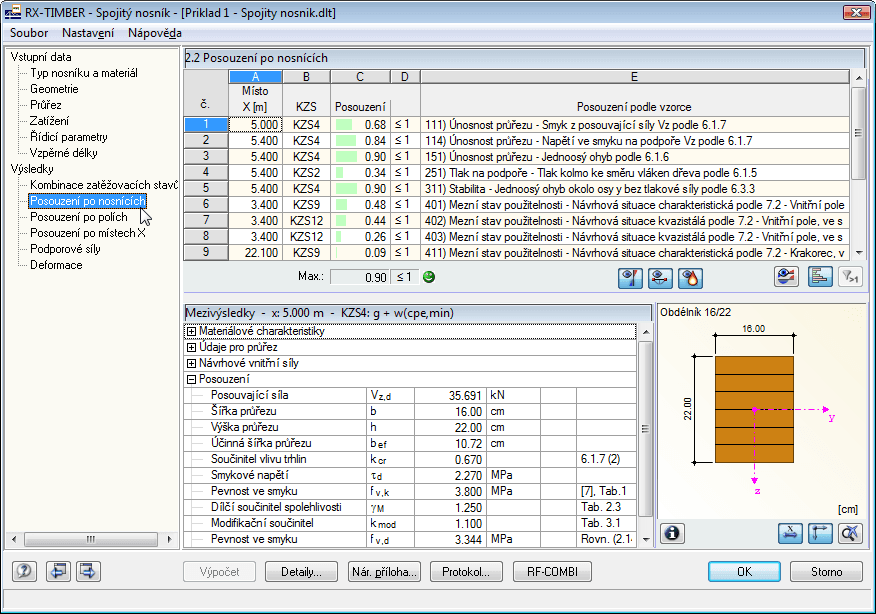Open Deformace tree item
Viewport: 876px width, 614px height.
[x=56, y=265]
